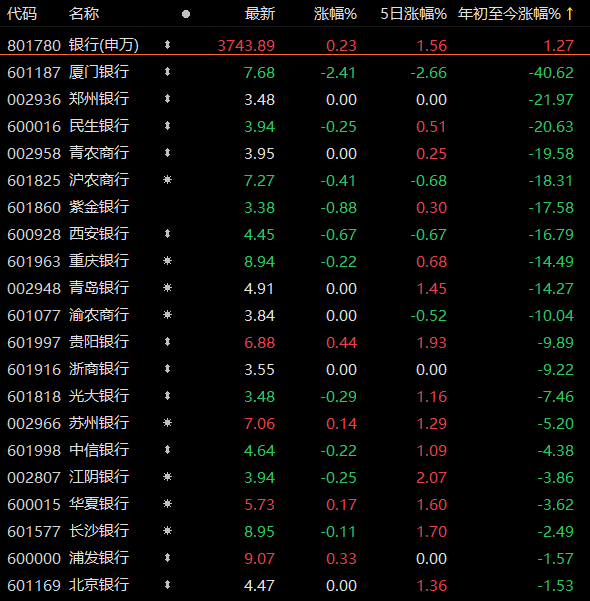Click the marker icon in 光大银行 row
The height and width of the screenshot is (601, 590).
tap(167, 396)
